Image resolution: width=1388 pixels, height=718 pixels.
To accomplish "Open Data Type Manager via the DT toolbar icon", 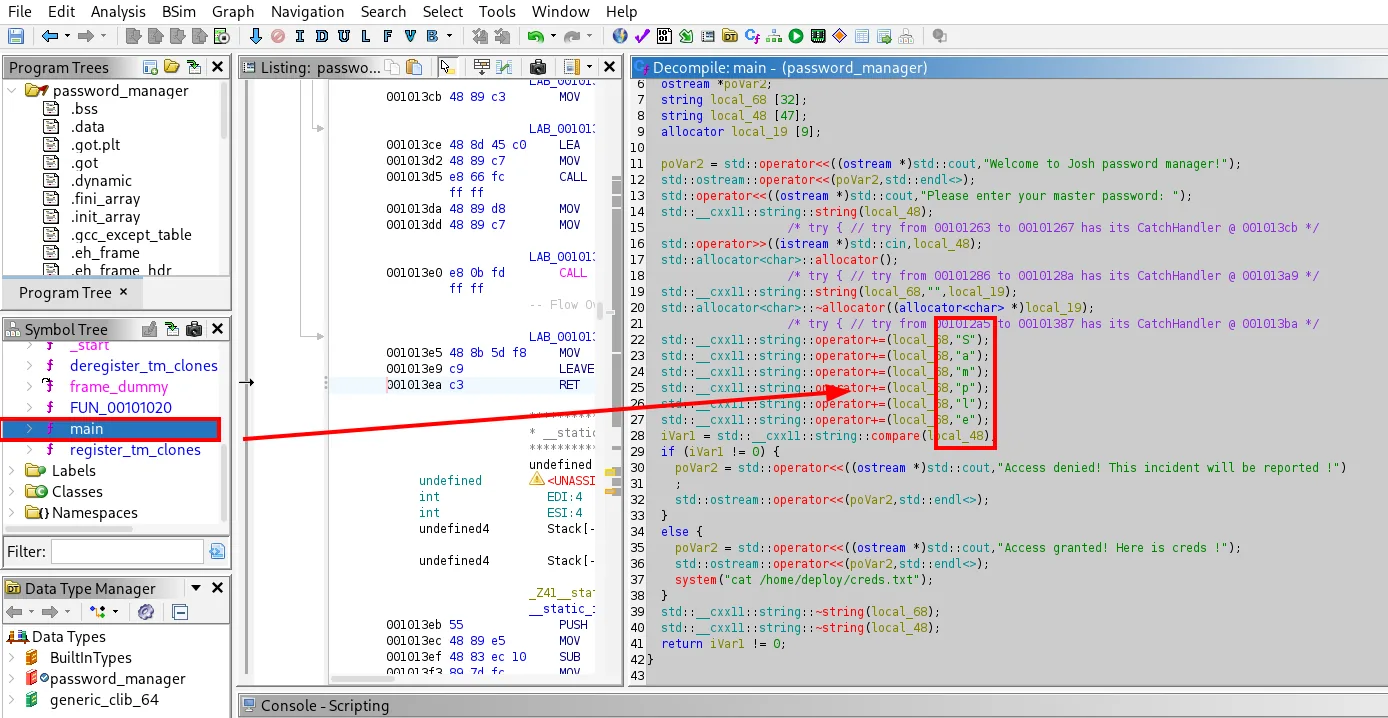I will (x=730, y=36).
